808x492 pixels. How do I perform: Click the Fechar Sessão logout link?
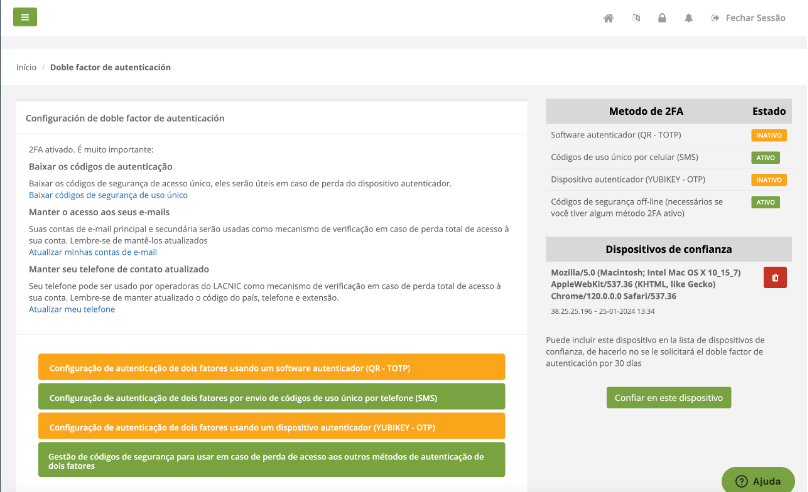tap(748, 18)
